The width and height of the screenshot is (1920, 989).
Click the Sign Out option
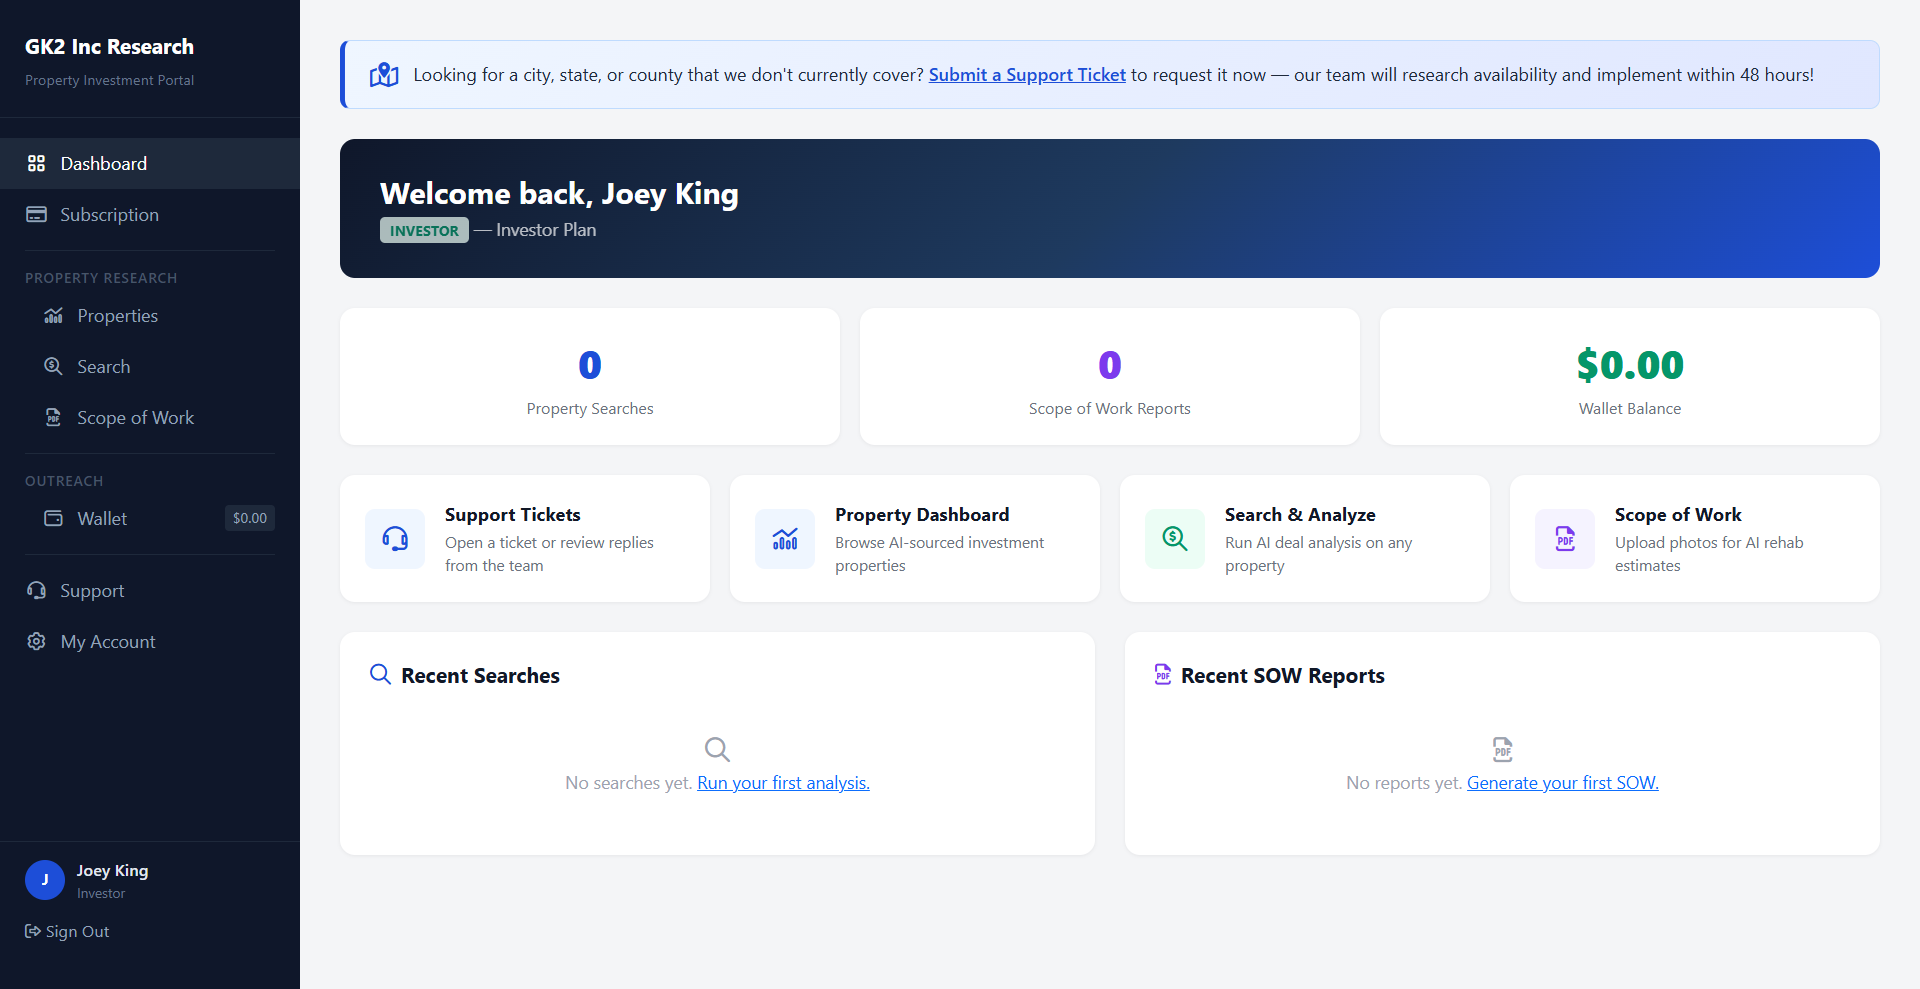[66, 930]
